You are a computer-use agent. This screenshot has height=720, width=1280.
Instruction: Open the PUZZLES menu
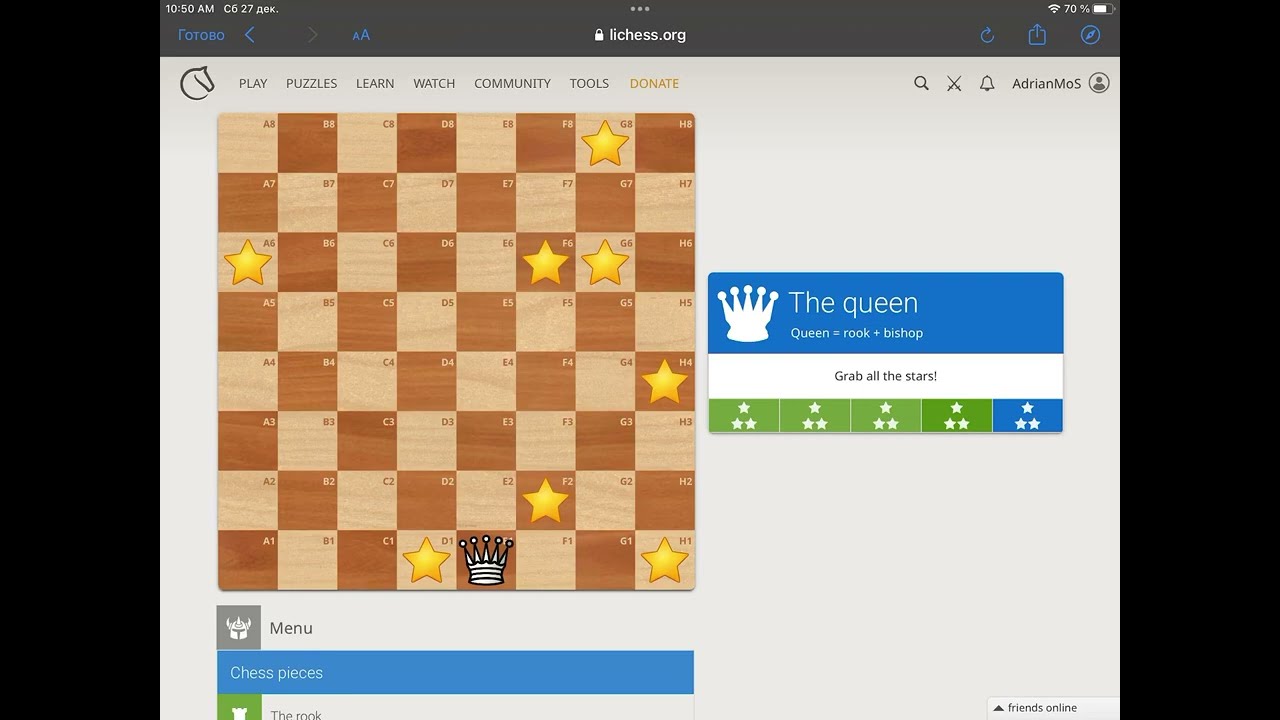[311, 83]
